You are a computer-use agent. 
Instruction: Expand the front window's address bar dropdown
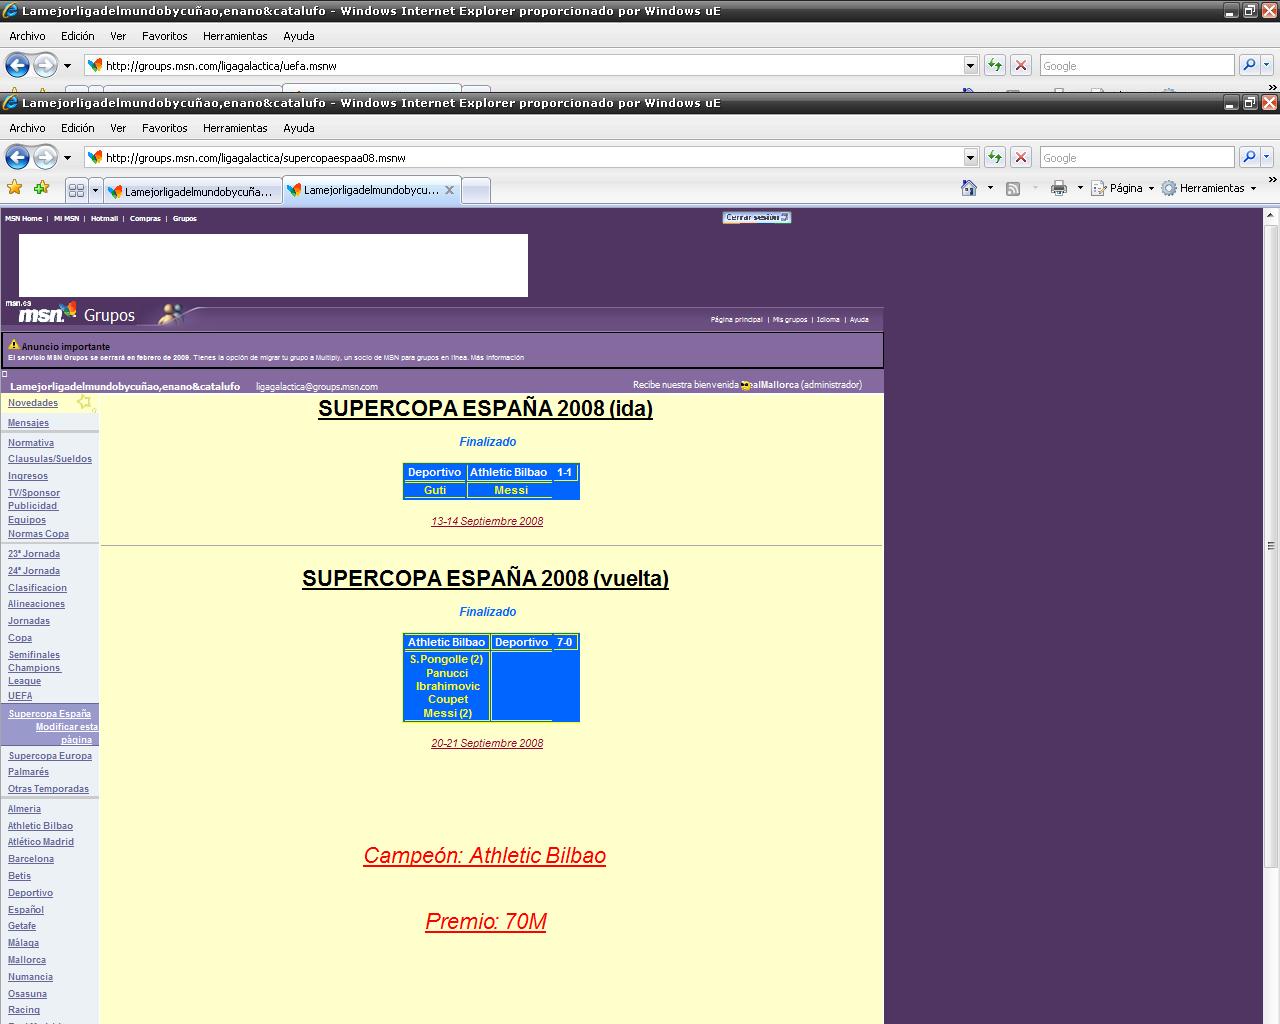[x=970, y=157]
